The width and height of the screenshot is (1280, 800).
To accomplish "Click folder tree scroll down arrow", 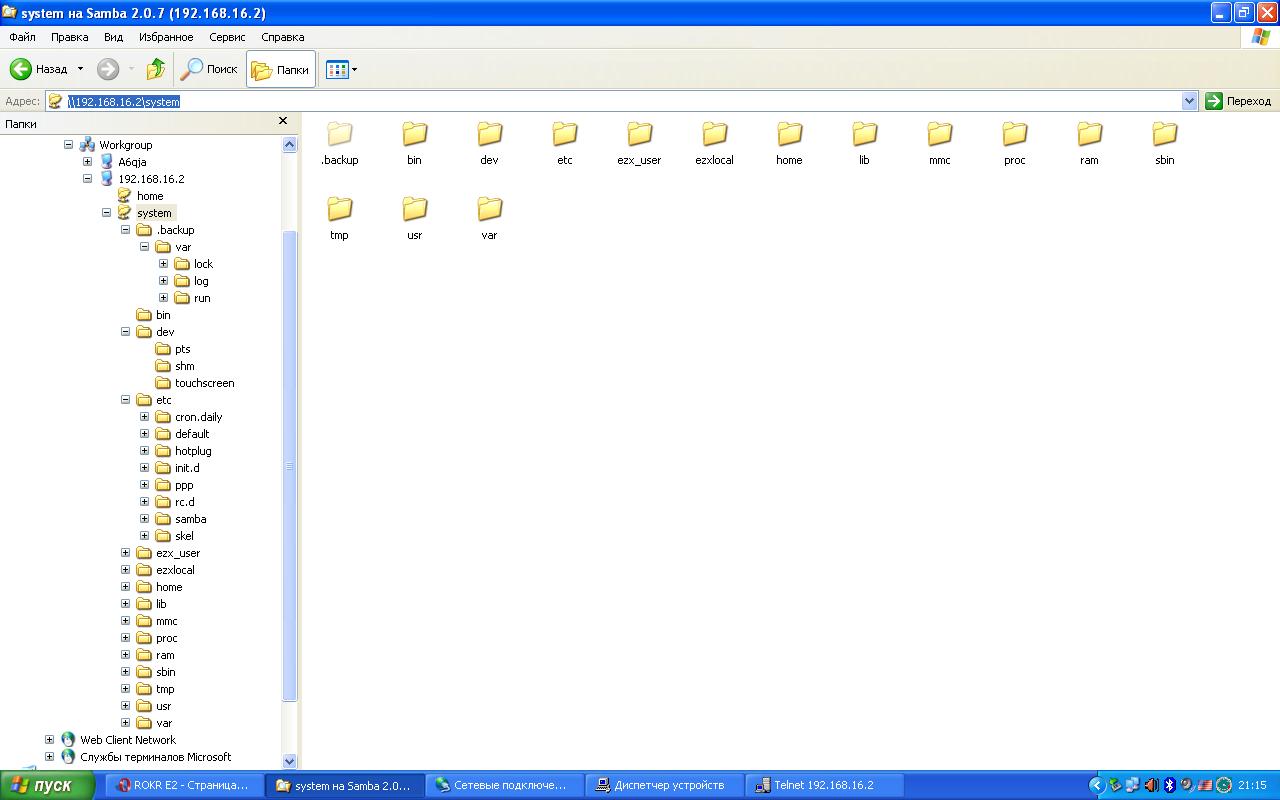I will pos(290,761).
